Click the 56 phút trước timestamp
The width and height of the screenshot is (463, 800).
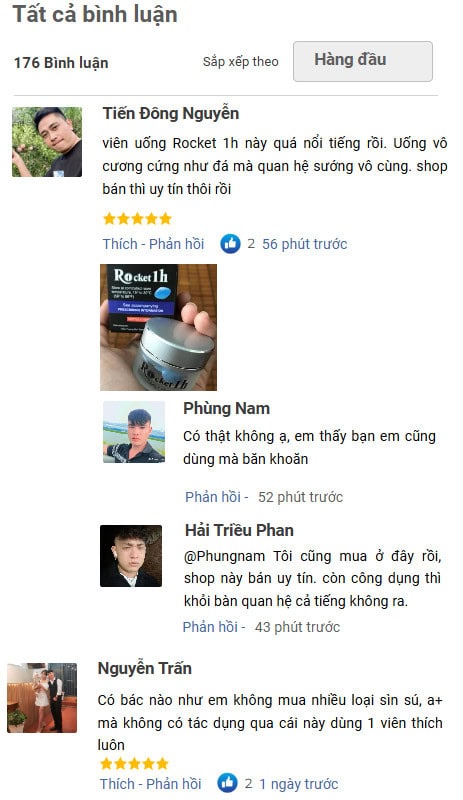pos(305,244)
